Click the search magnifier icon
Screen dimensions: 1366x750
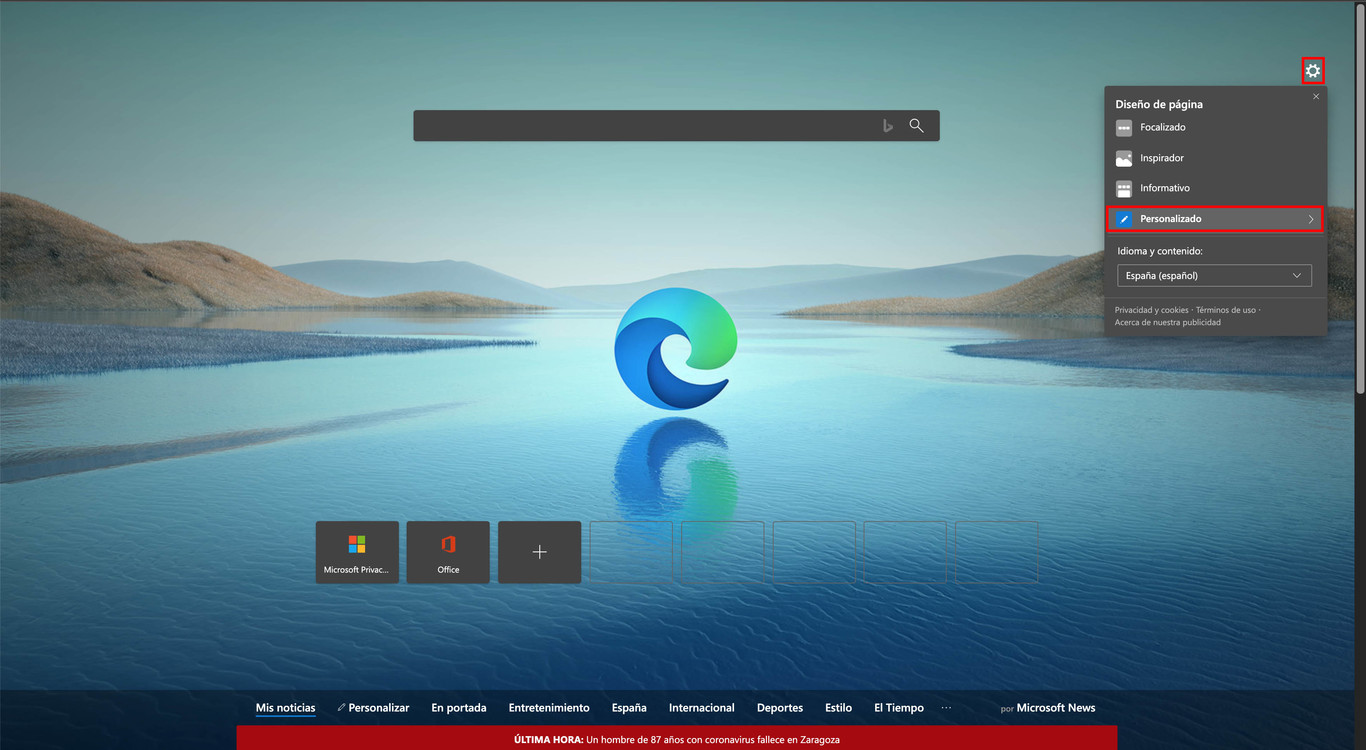(916, 126)
